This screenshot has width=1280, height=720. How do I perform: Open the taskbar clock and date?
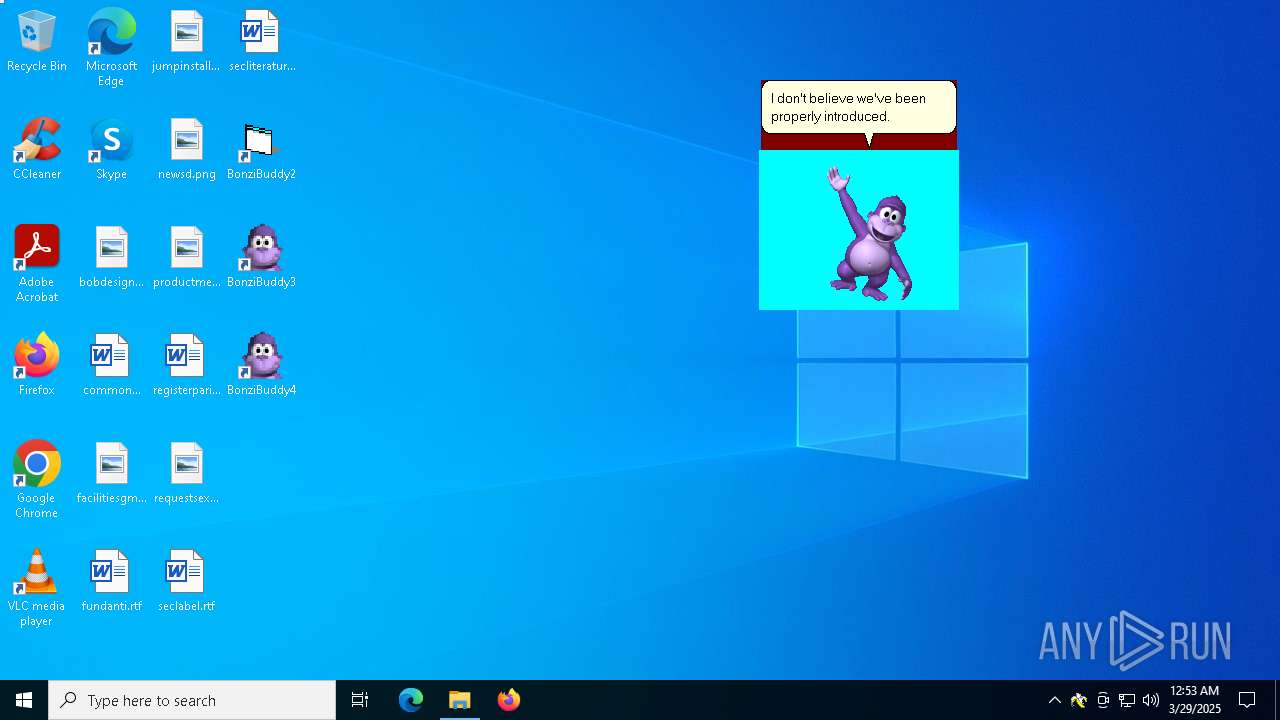pos(1195,700)
